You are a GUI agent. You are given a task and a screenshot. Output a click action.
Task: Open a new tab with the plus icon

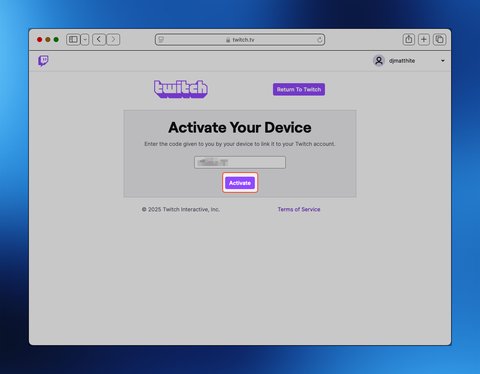[x=424, y=39]
